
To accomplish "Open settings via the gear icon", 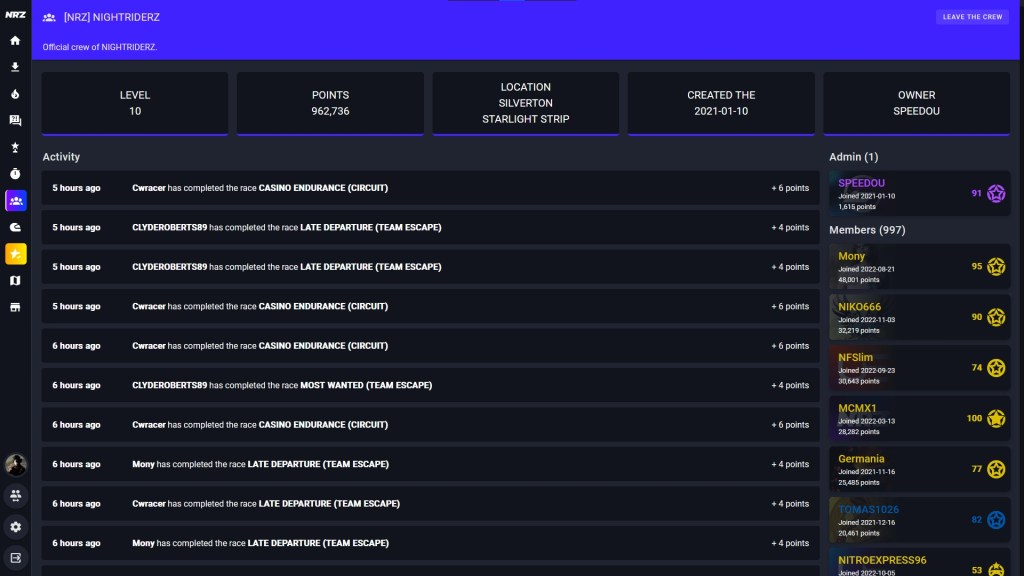I will [x=15, y=527].
